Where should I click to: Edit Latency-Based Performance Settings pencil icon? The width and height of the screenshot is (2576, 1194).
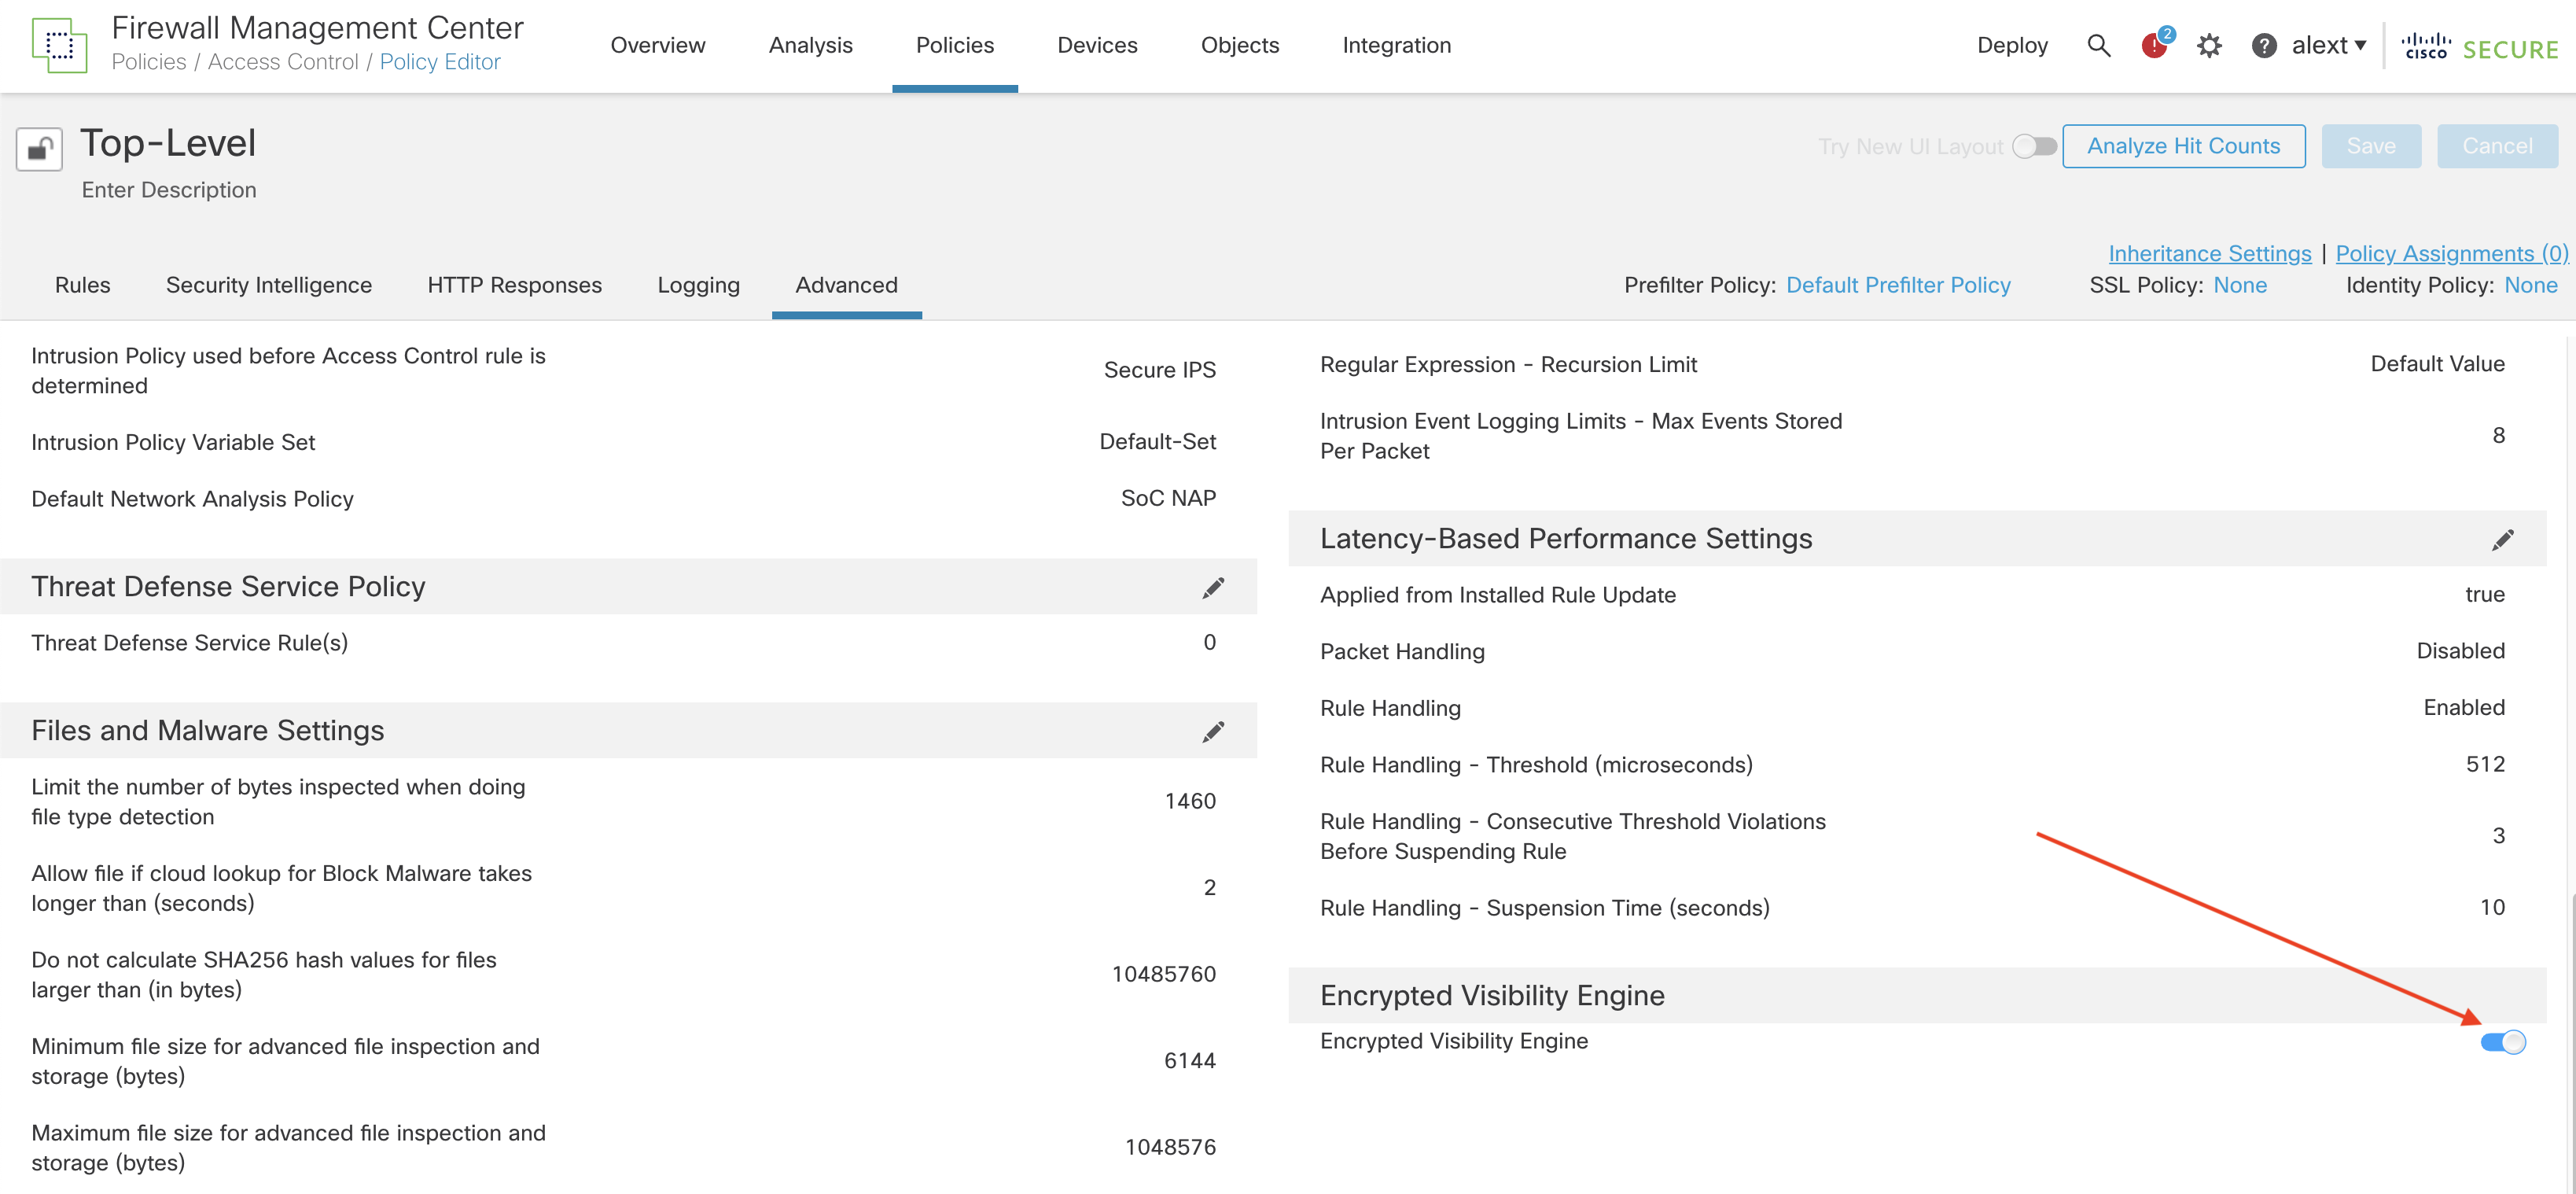pyautogui.click(x=2501, y=540)
